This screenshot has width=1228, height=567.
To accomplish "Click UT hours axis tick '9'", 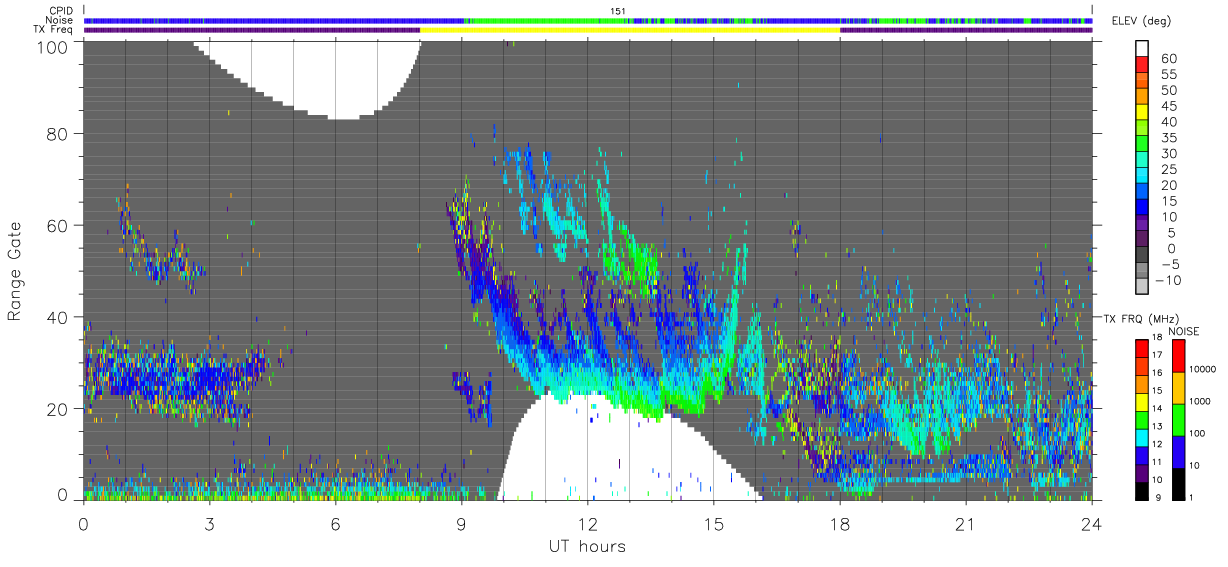I will coord(461,524).
